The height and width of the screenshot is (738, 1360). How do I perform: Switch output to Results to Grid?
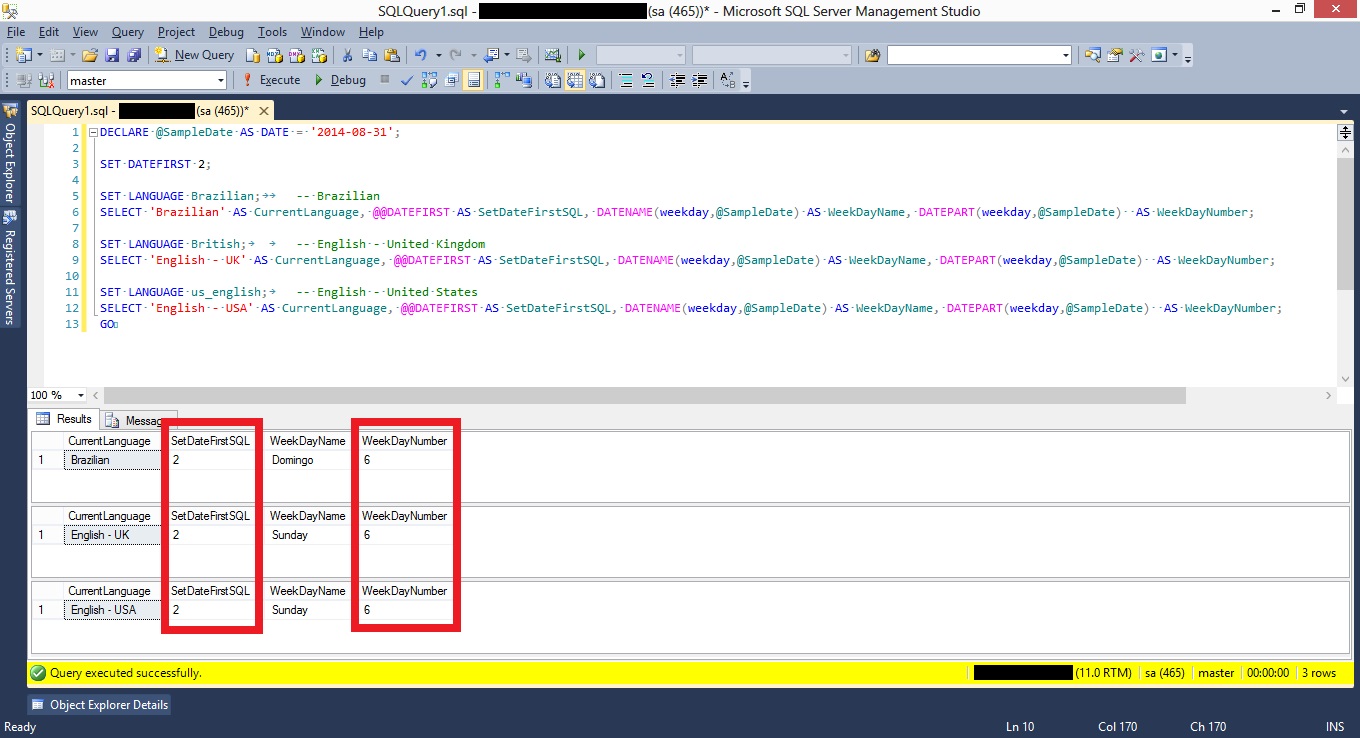coord(575,80)
